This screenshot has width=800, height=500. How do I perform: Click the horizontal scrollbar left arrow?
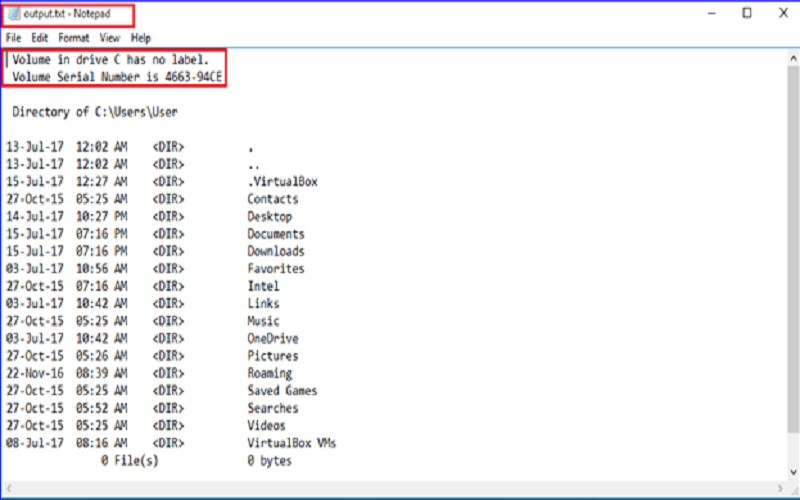point(7,488)
